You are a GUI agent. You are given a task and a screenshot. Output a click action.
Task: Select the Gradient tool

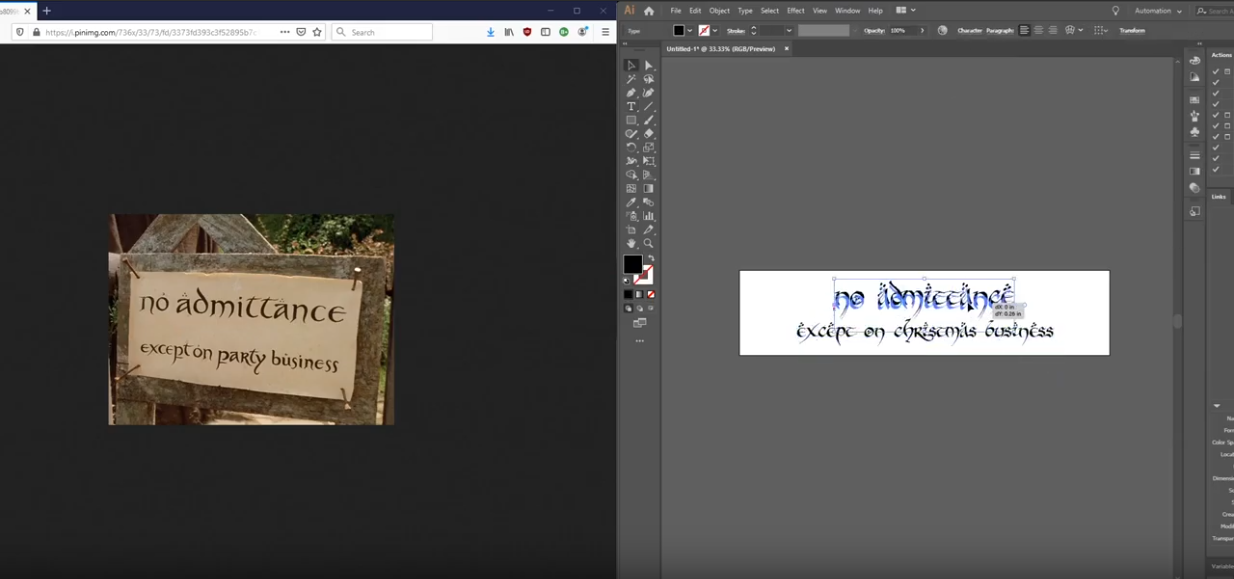pyautogui.click(x=648, y=188)
